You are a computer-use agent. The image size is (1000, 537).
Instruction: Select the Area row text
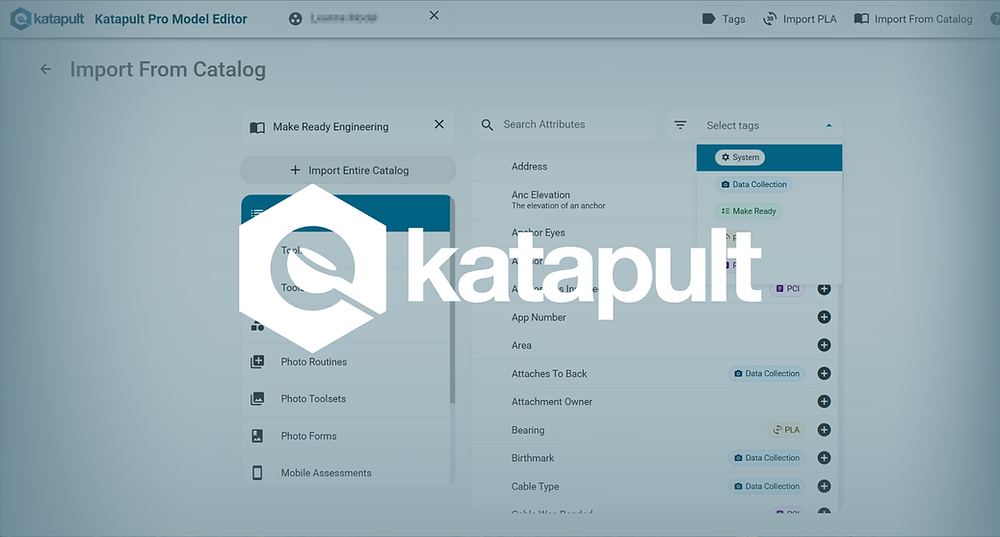521,345
